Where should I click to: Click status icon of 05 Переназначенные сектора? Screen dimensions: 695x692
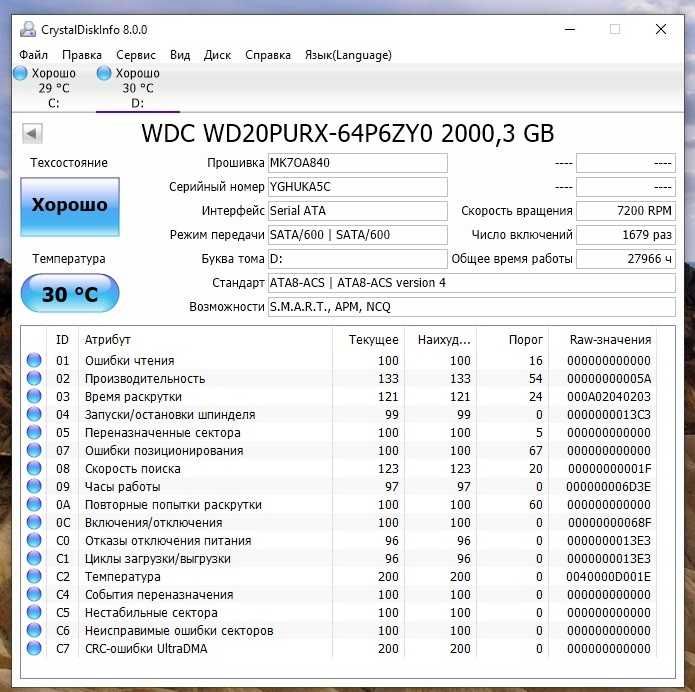point(34,432)
